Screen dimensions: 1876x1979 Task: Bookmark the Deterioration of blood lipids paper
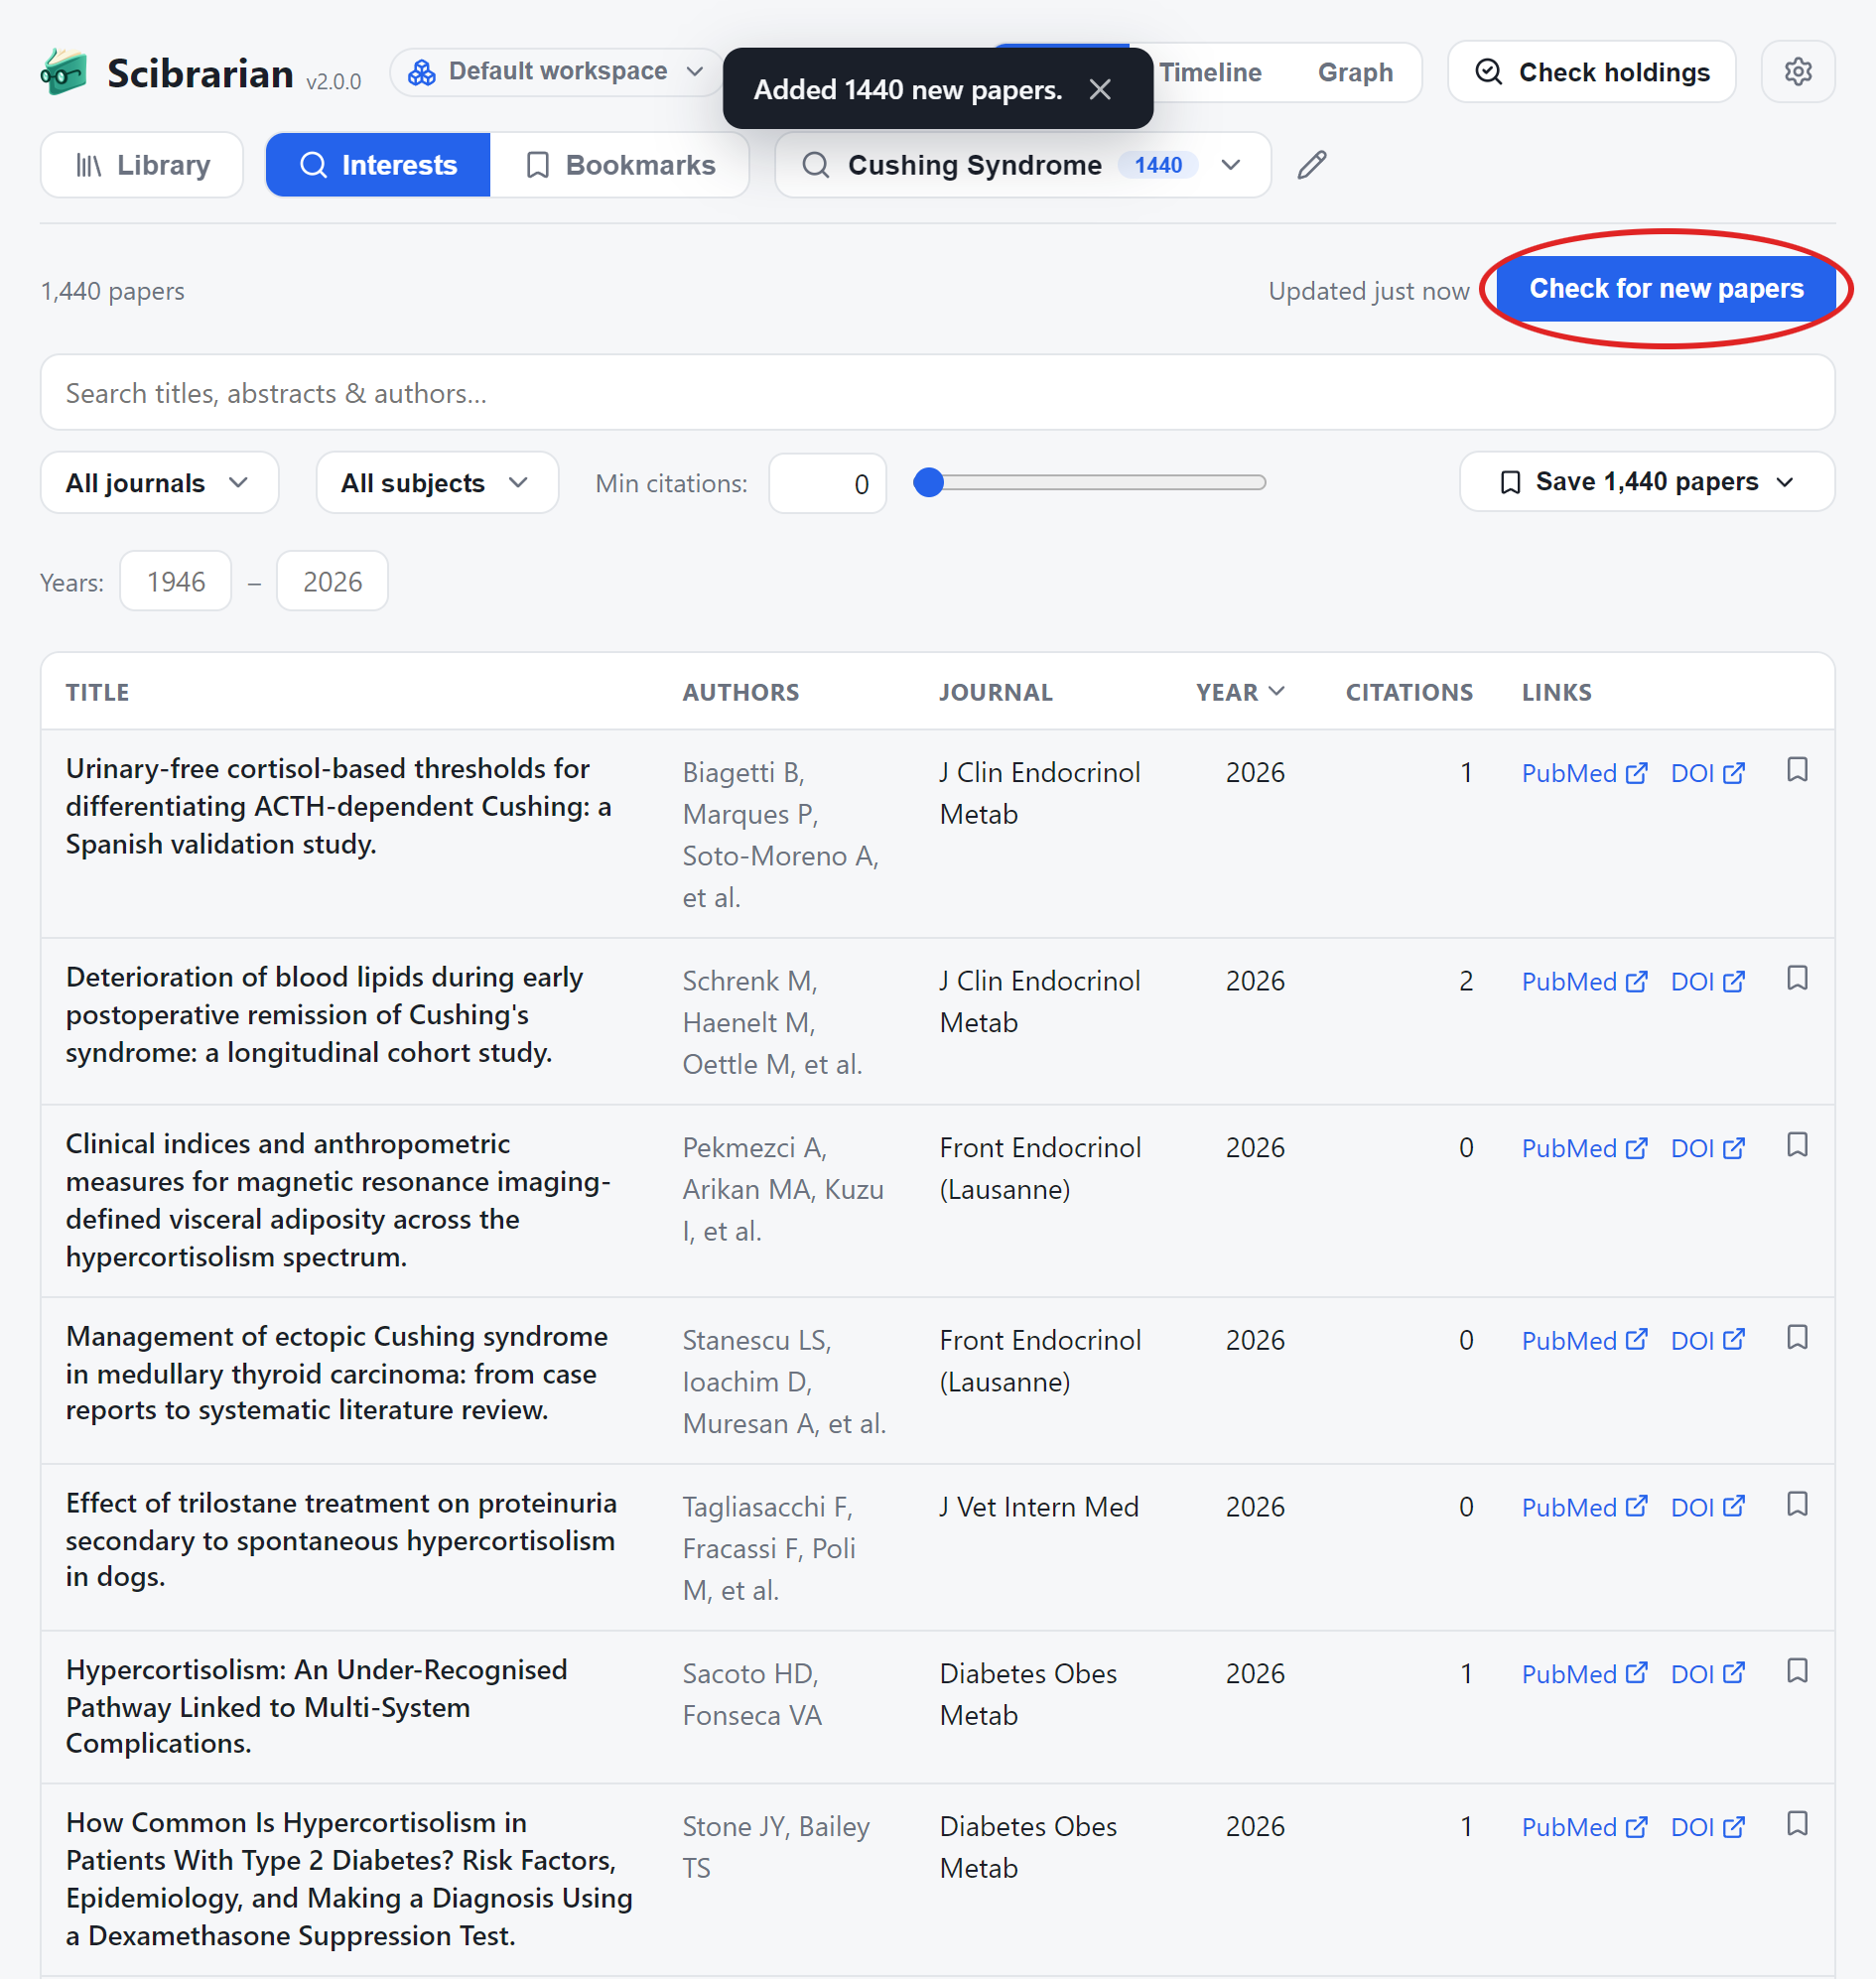click(1796, 978)
